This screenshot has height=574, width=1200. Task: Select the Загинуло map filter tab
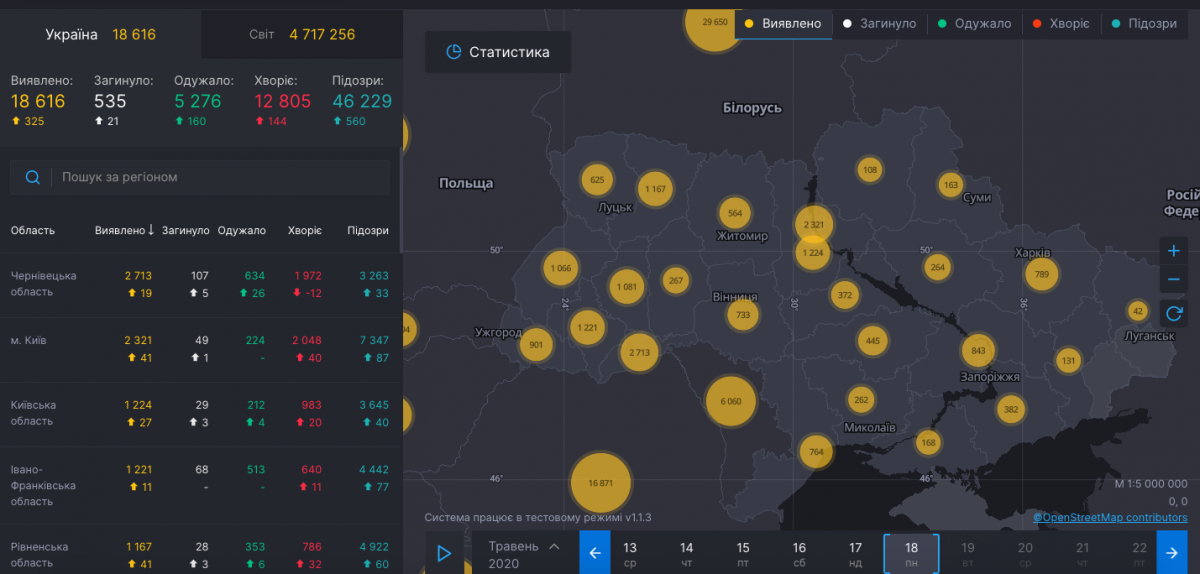(x=879, y=23)
